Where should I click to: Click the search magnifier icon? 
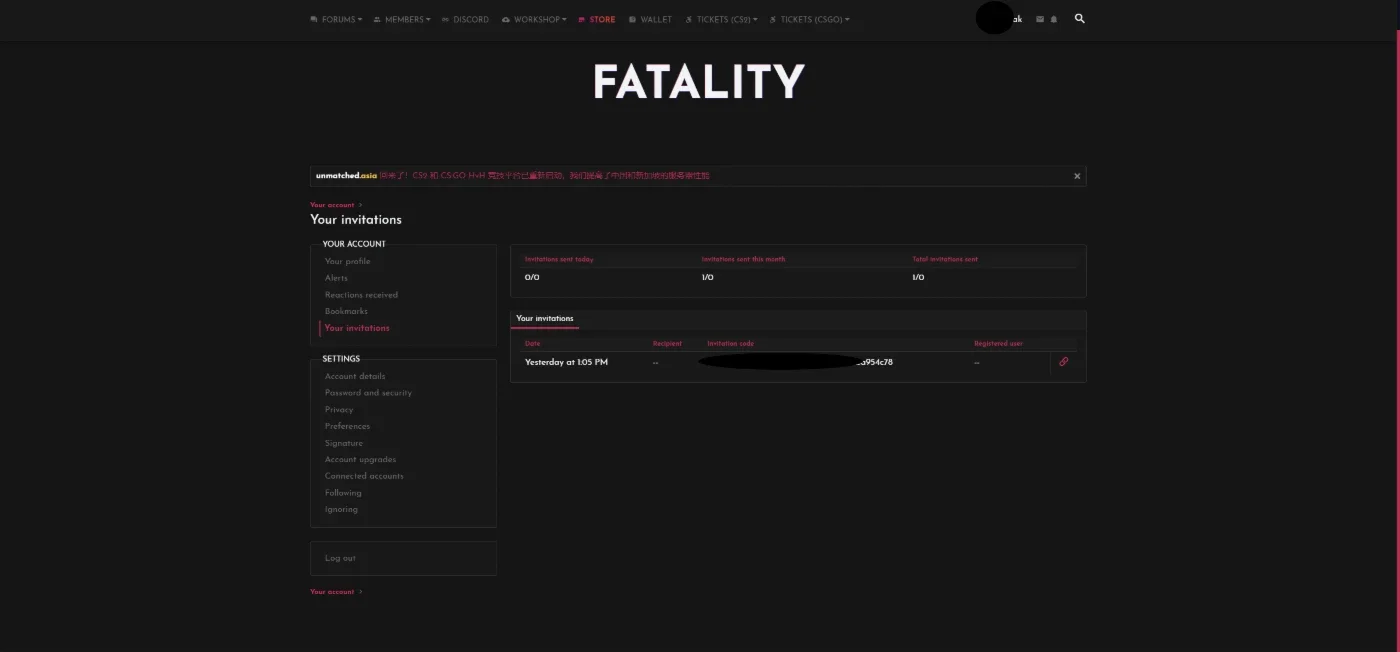[1079, 18]
